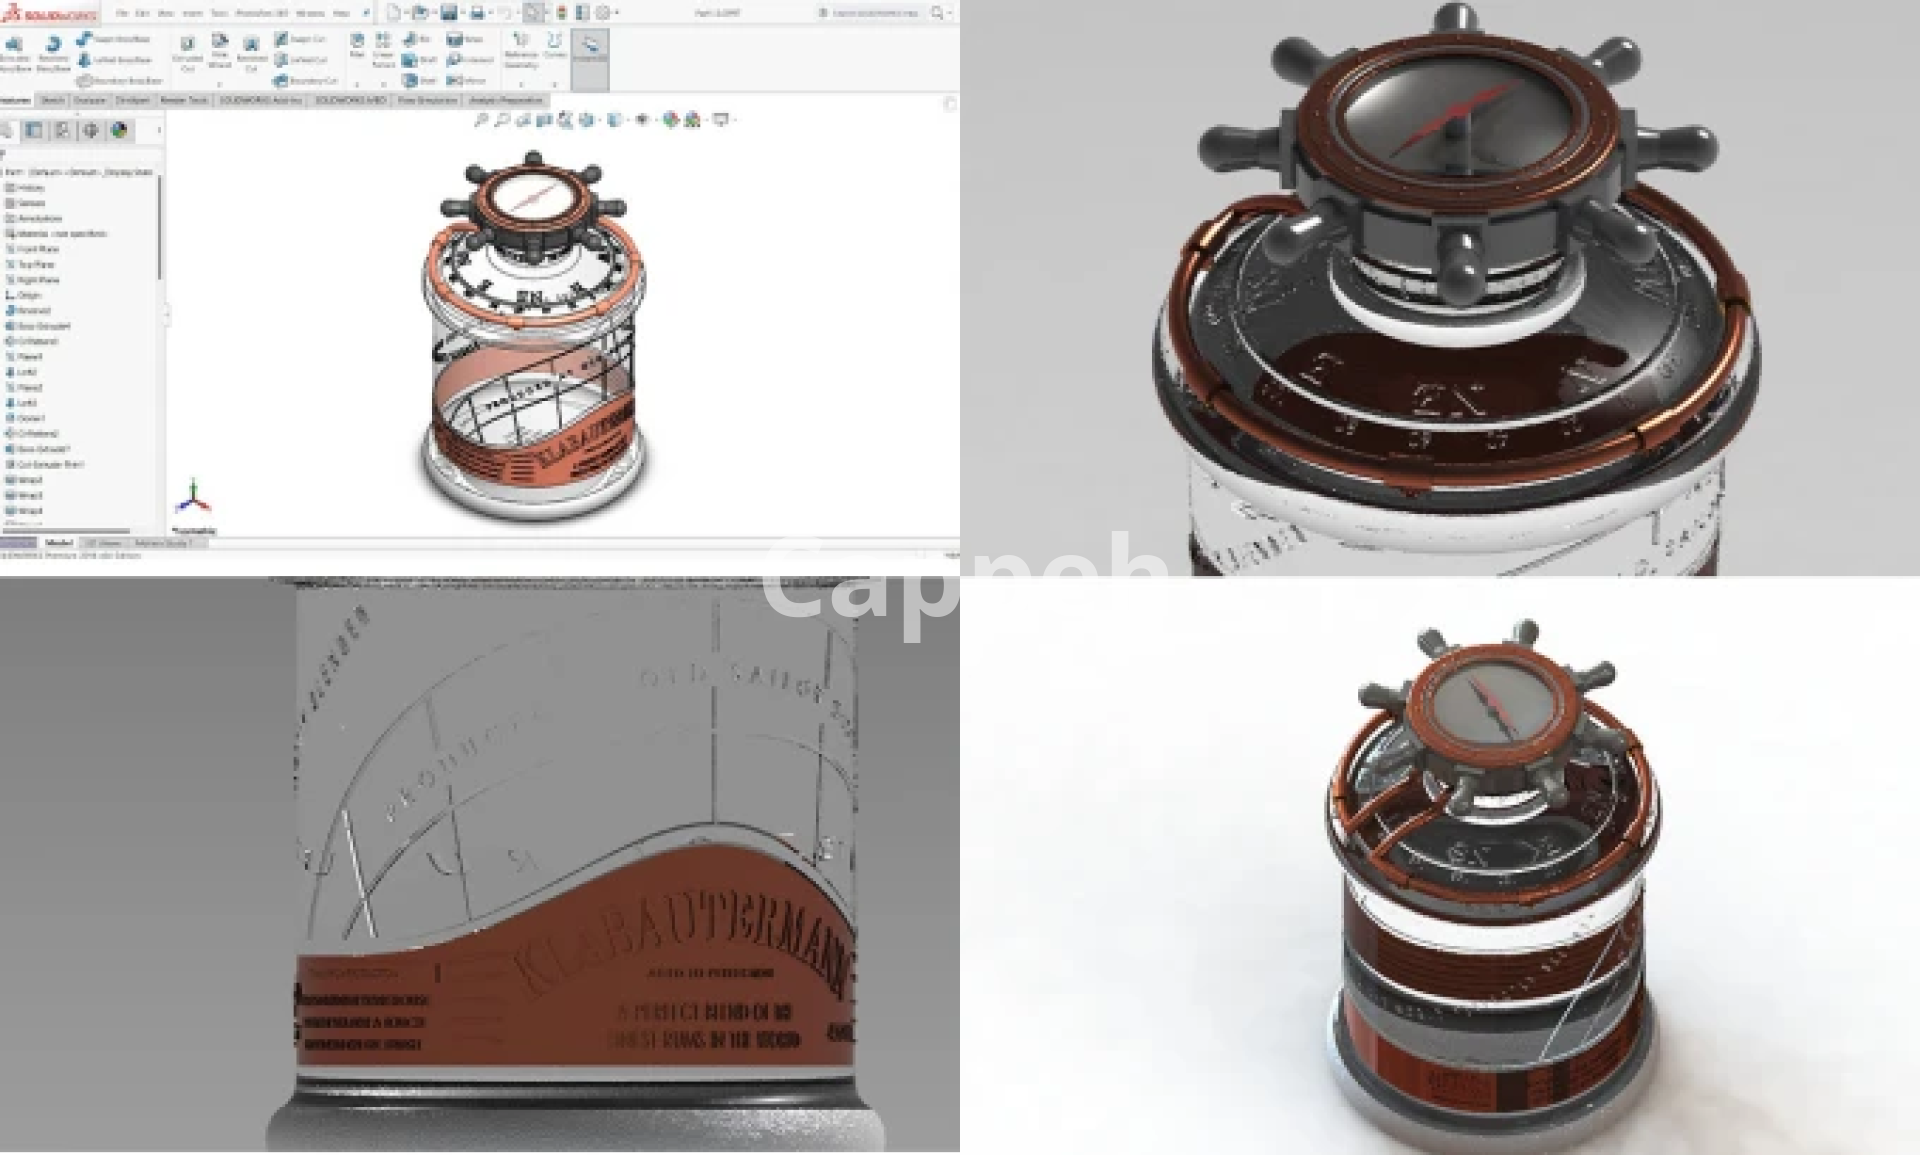Open the ConfigurationManager panel tab
The width and height of the screenshot is (1920, 1155).
(62, 130)
